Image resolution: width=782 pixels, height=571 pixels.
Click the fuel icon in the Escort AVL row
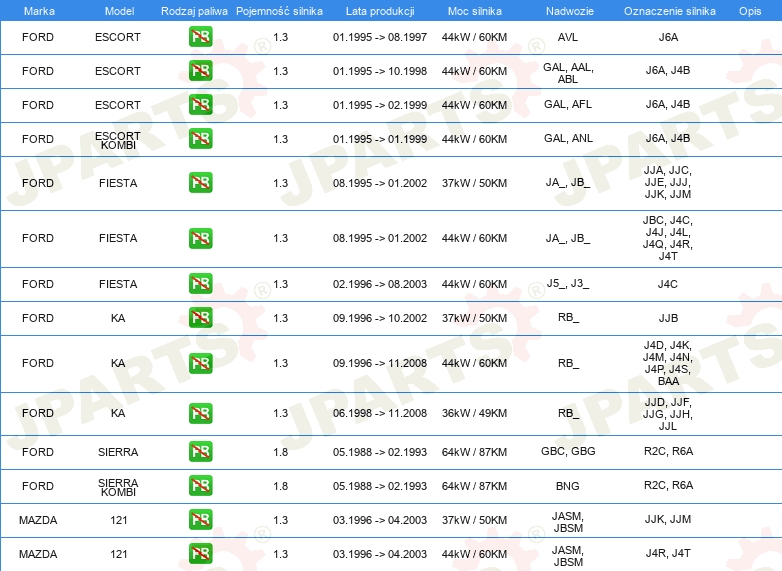(x=200, y=37)
